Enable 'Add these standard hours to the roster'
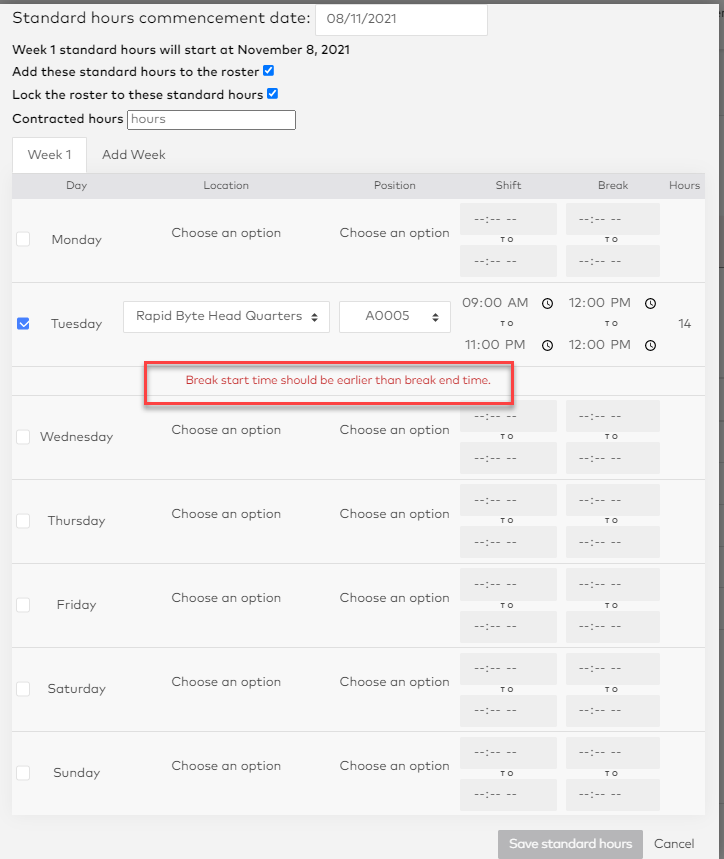Image resolution: width=724 pixels, height=859 pixels. tap(268, 71)
